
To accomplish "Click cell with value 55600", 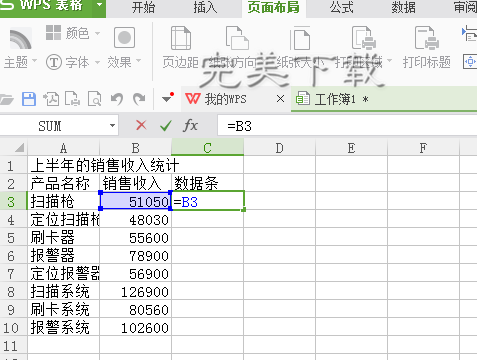I will click(x=136, y=237).
